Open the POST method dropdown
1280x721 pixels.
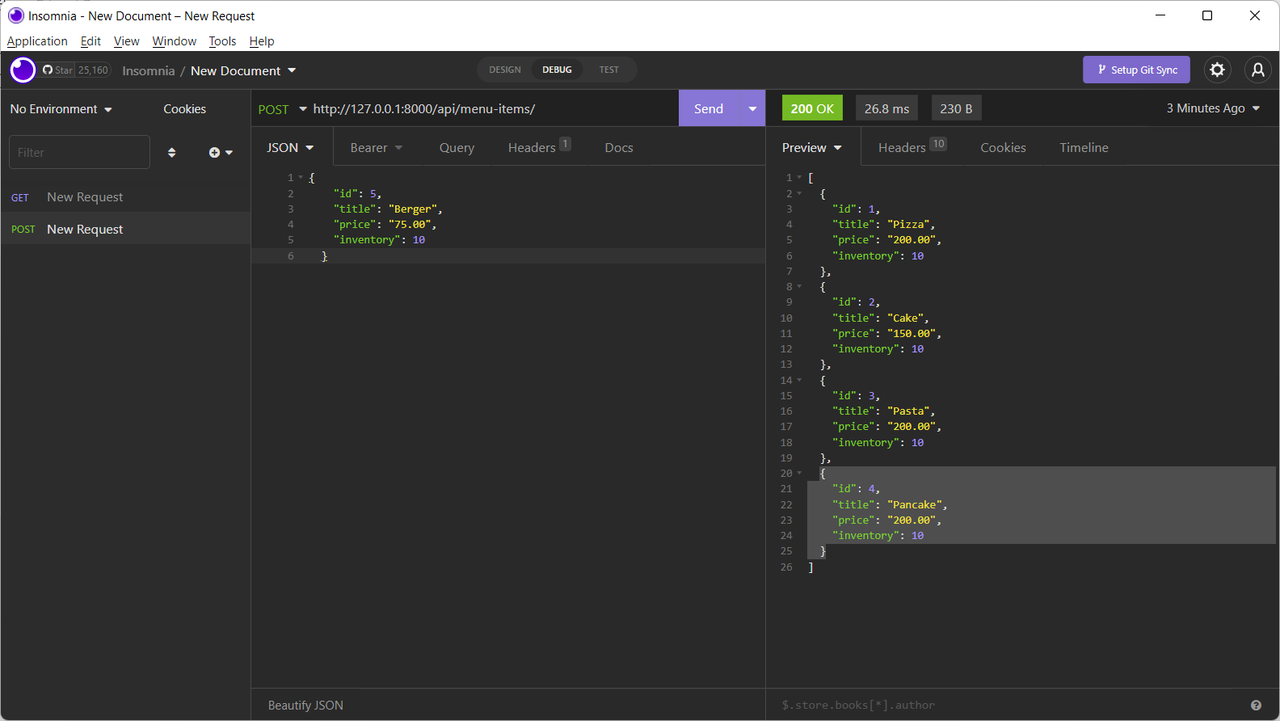282,109
